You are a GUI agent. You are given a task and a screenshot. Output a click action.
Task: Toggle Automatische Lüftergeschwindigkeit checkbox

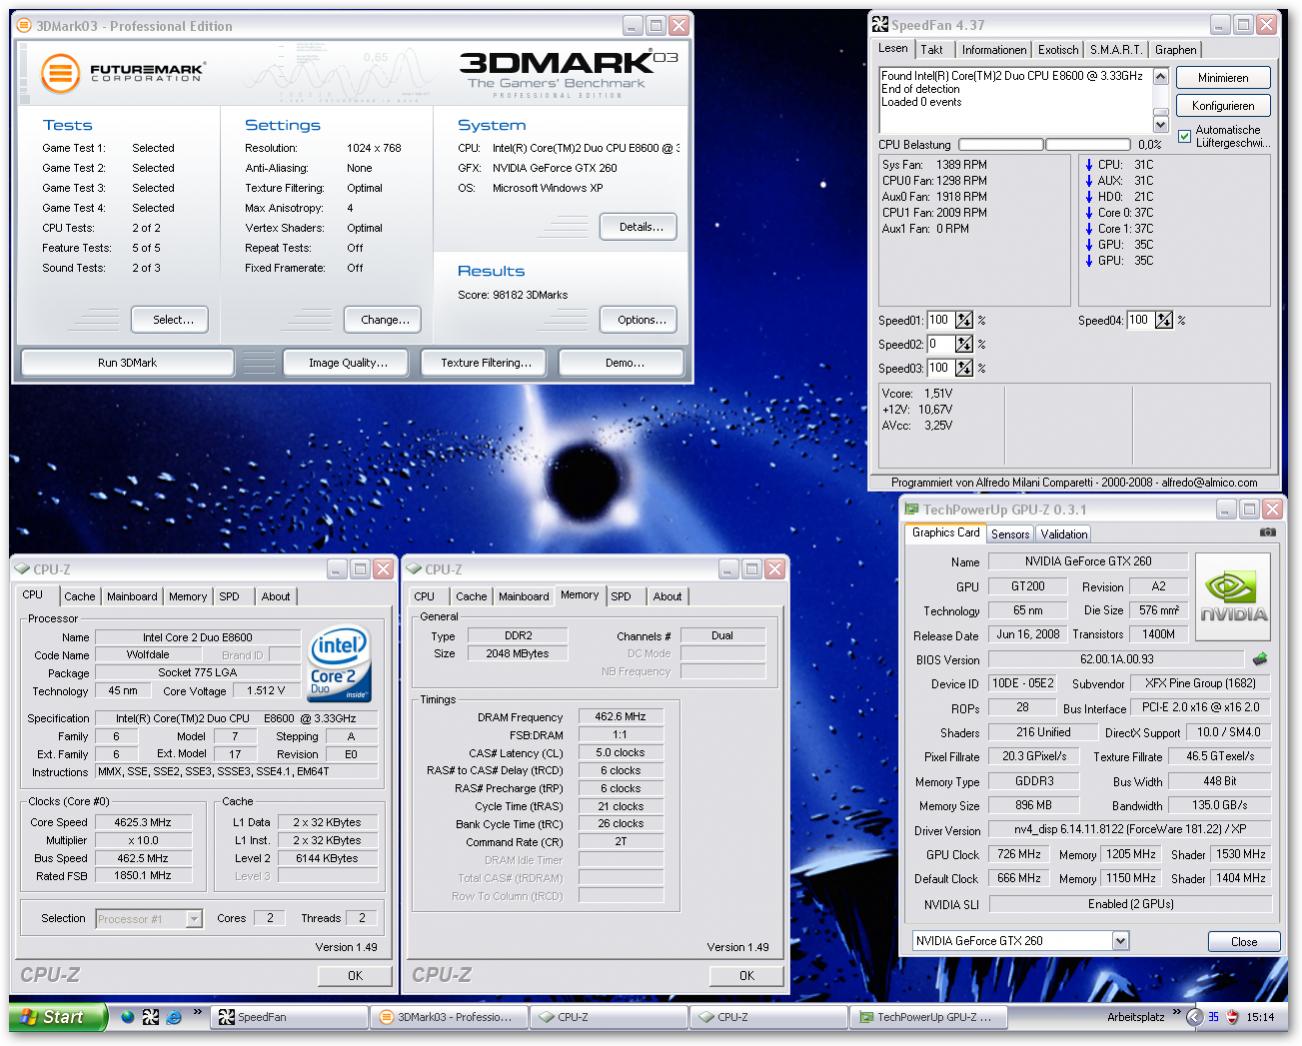[x=1184, y=136]
